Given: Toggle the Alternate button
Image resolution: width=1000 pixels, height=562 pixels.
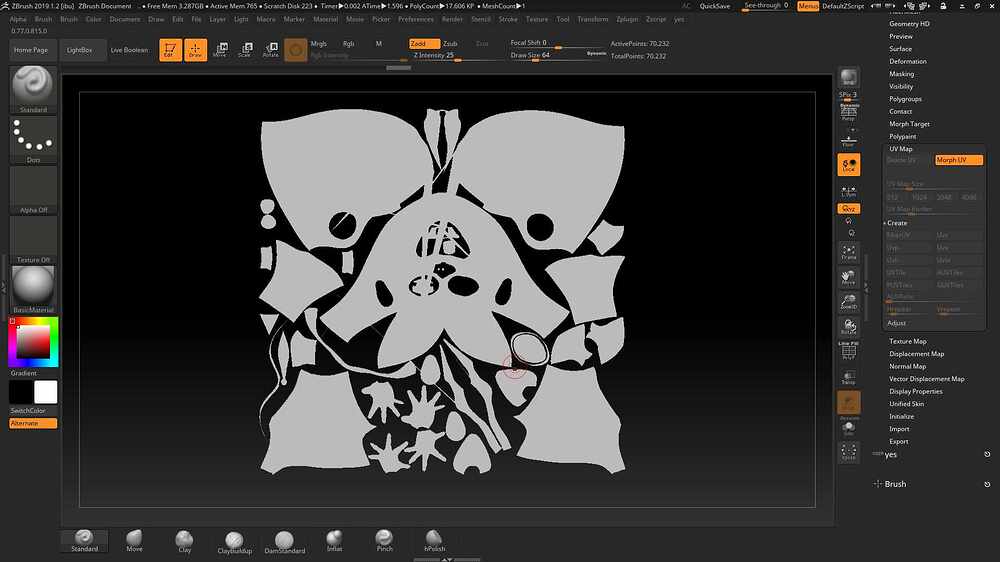Looking at the screenshot, I should (33, 424).
